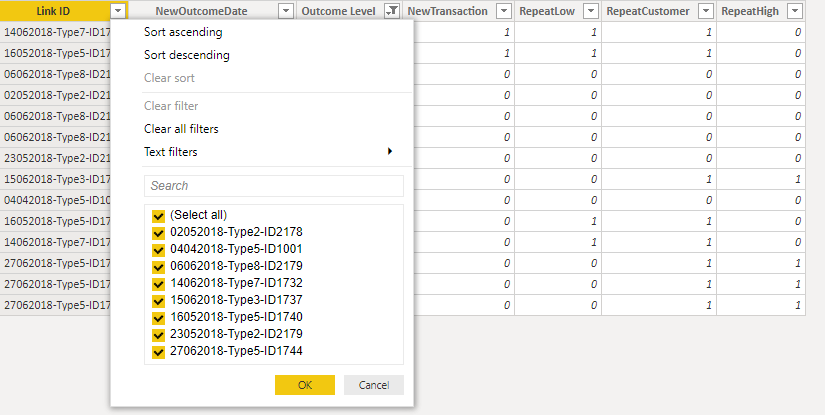Select the RepeatCustomer column header
Screen dimensions: 825x415
coord(648,11)
